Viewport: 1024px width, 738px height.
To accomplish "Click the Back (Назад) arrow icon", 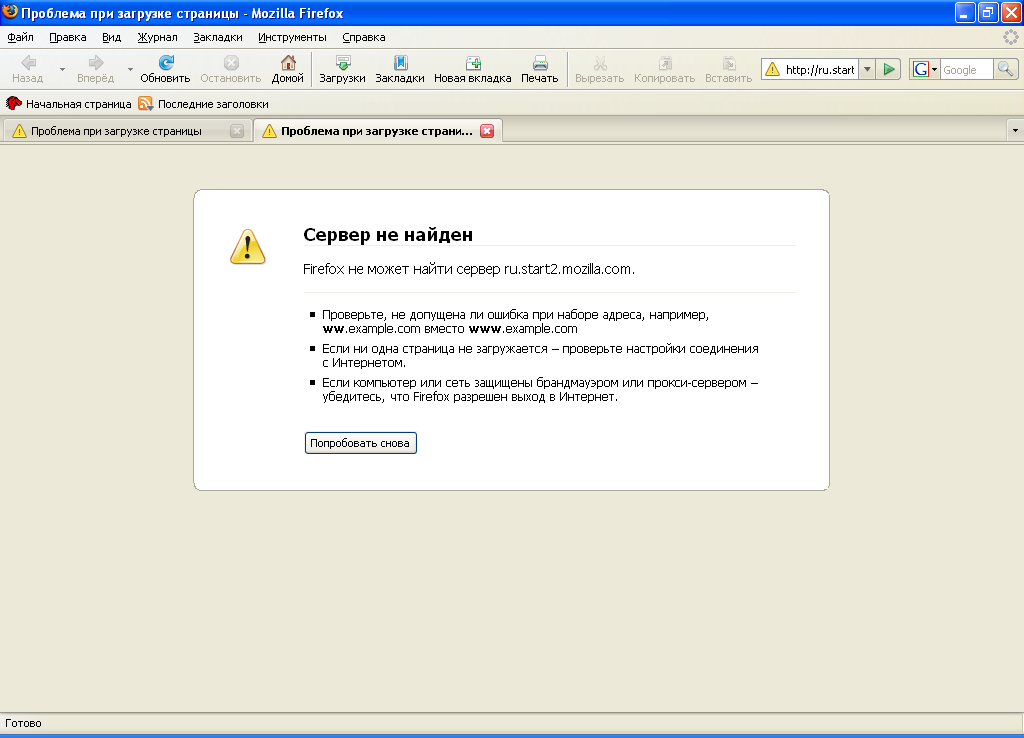I will click(x=28, y=63).
